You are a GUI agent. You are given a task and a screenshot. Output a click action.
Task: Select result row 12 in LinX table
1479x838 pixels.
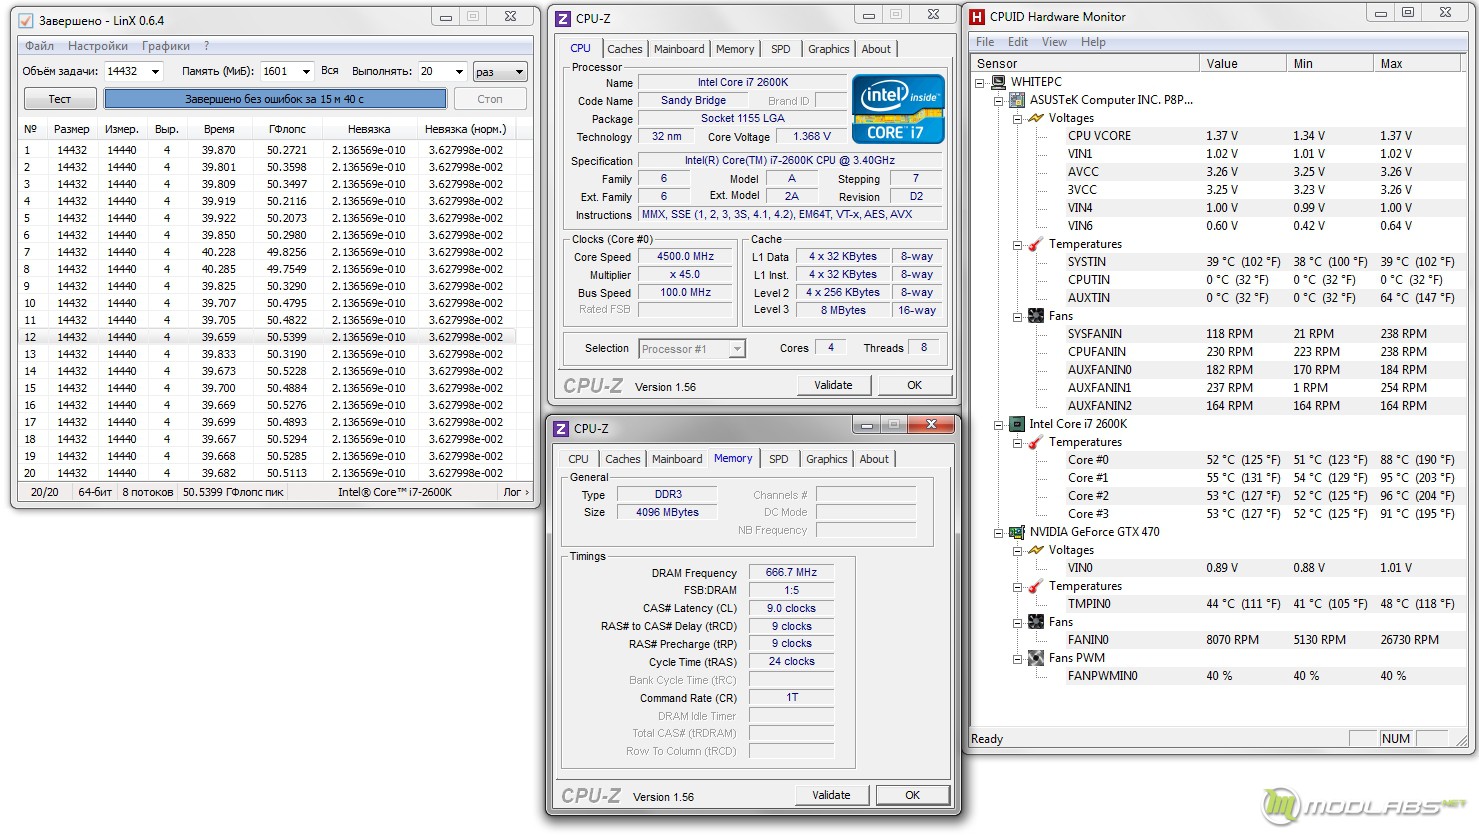[267, 337]
